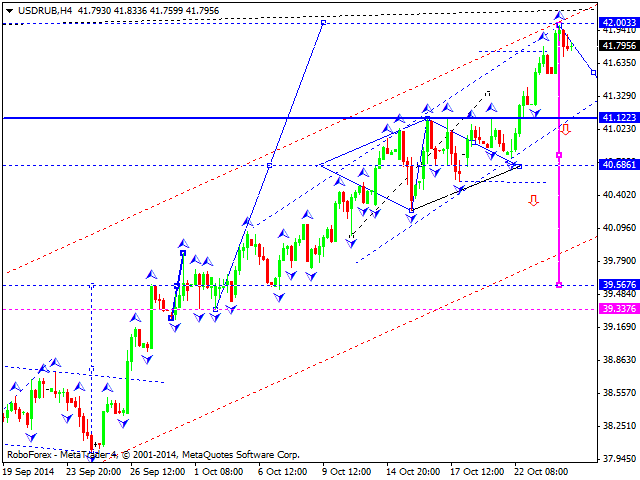This screenshot has height=480, width=640.
Task: Click the 42.0033 price label on axis
Action: [x=617, y=22]
